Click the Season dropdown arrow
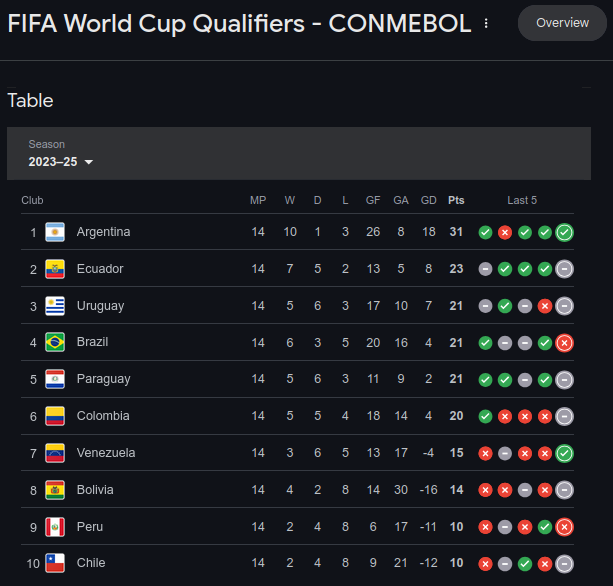 tap(89, 162)
